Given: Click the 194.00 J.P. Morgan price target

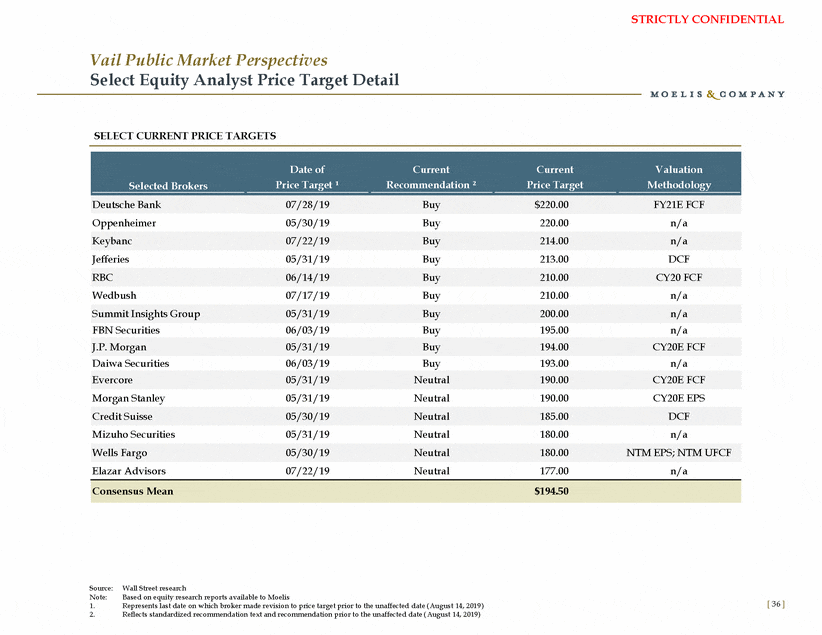Looking at the screenshot, I should [554, 347].
